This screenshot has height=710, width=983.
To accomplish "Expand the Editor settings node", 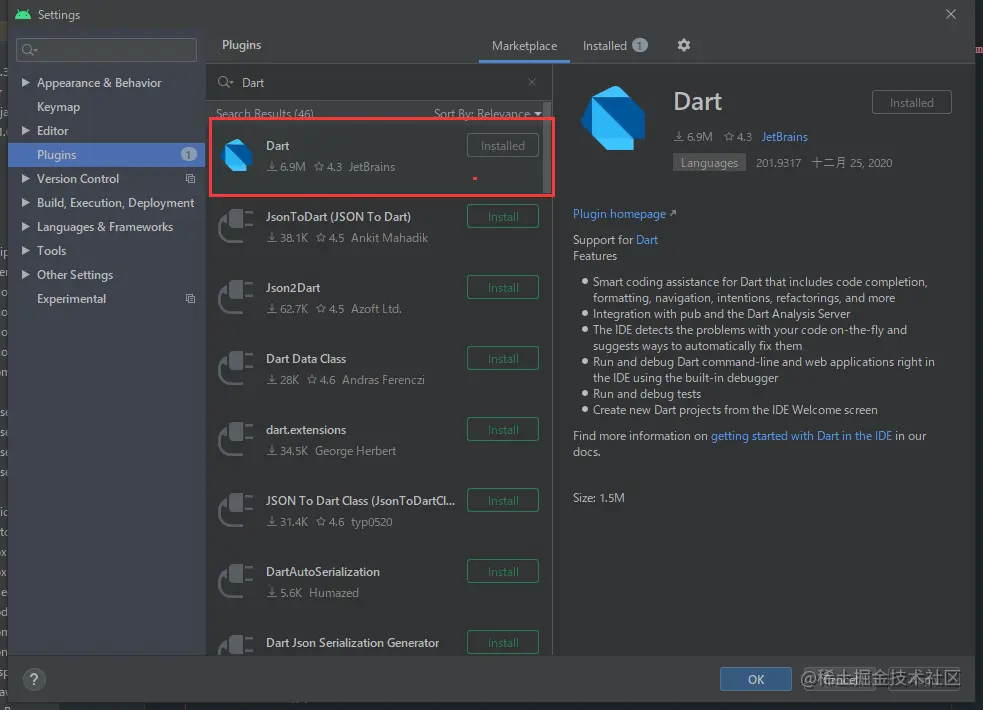I will (x=26, y=130).
